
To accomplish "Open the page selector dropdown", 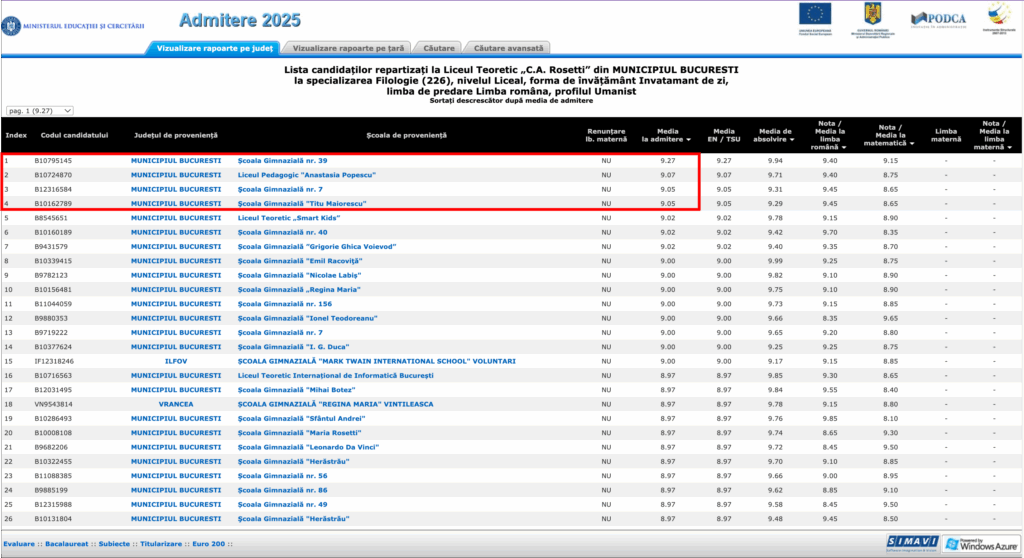I will (x=40, y=111).
